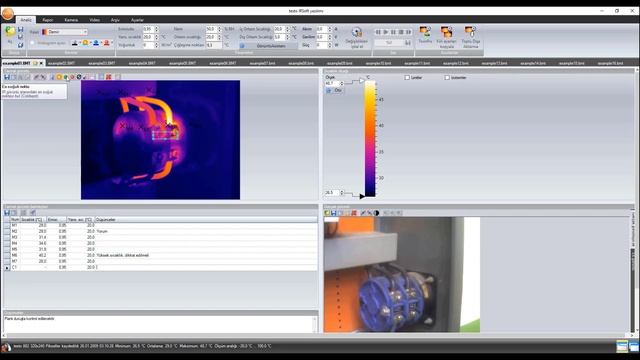Click the save icon in the real image toolbar
Screen dimensions: 640x360
click(x=333, y=213)
